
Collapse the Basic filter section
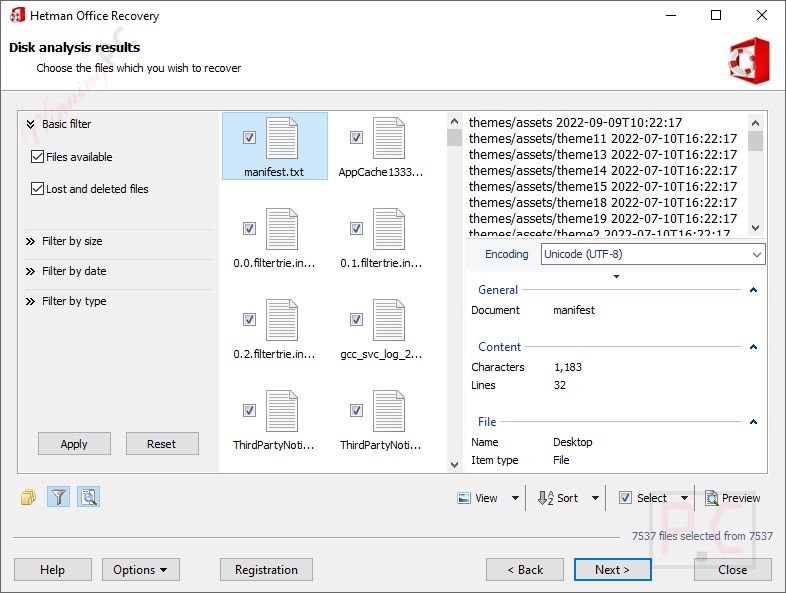[x=31, y=124]
